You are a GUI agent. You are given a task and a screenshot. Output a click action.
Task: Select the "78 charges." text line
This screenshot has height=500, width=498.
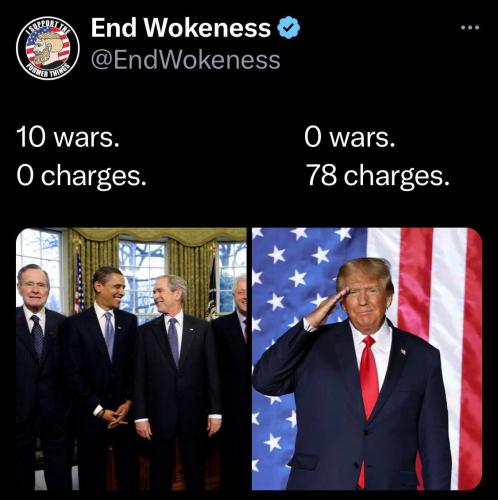pyautogui.click(x=378, y=176)
